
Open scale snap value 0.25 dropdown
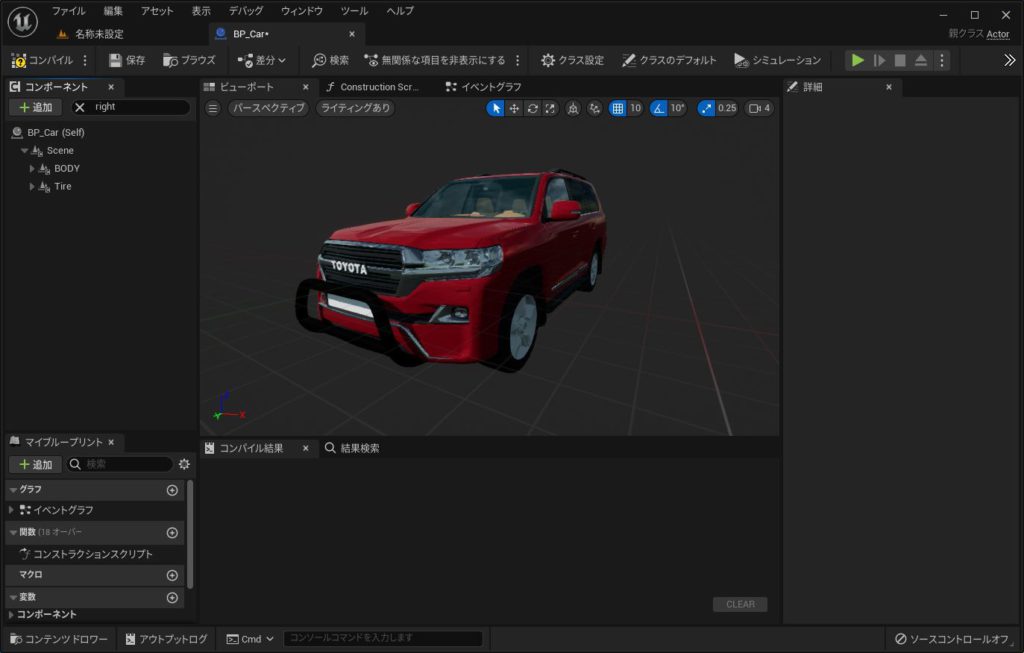[x=726, y=108]
